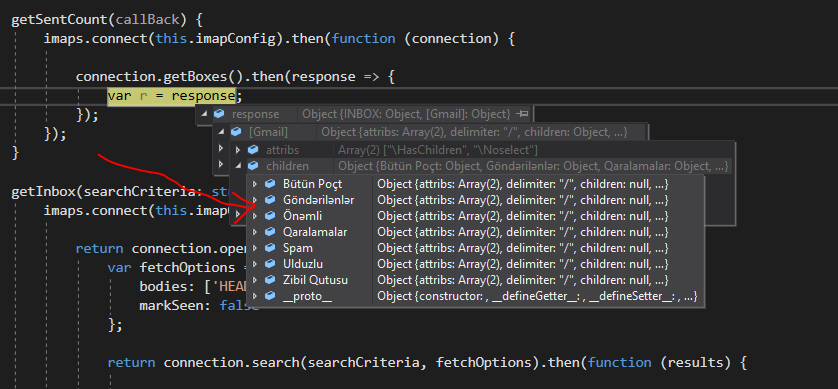Click the object icon beside Göndərilənlər
The height and width of the screenshot is (389, 838).
[270, 200]
